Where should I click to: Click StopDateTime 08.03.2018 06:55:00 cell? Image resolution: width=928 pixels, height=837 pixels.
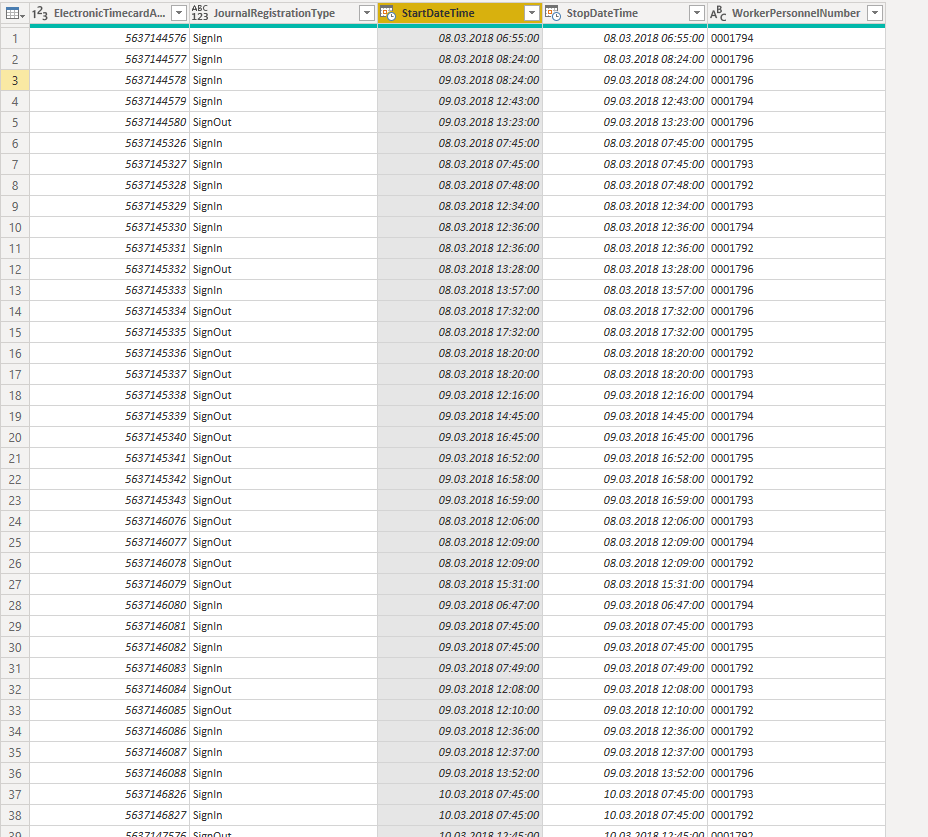pos(625,38)
